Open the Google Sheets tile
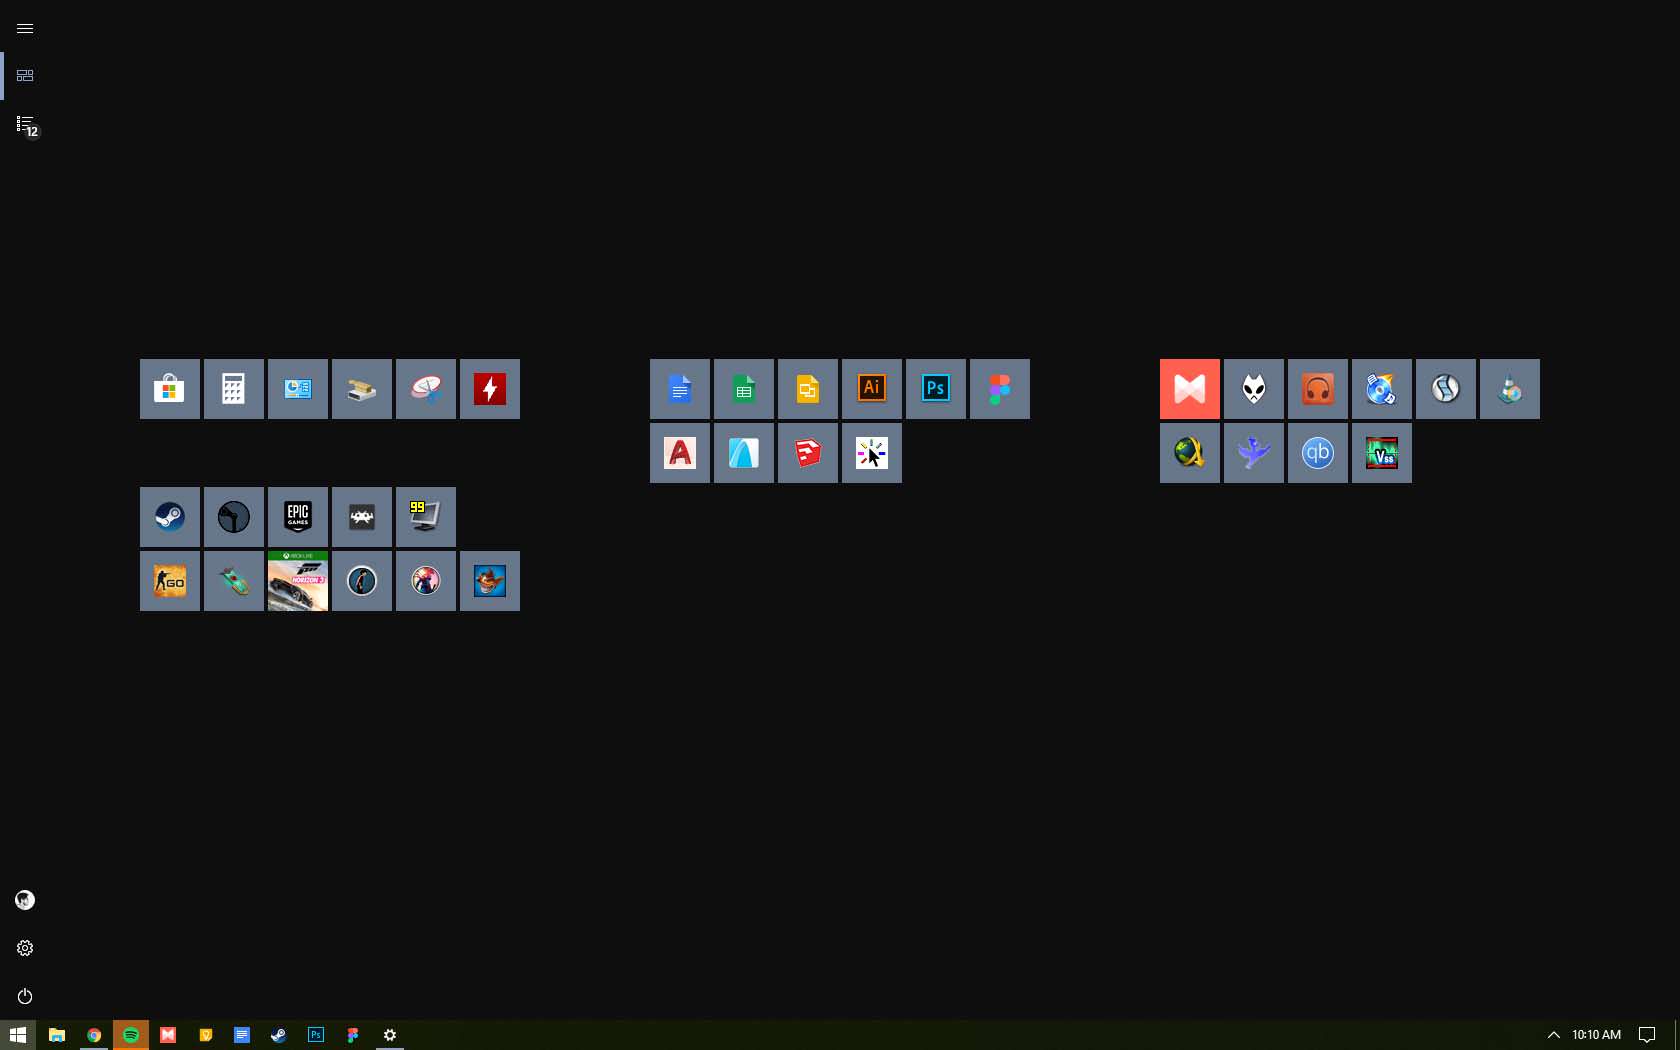 (x=744, y=389)
